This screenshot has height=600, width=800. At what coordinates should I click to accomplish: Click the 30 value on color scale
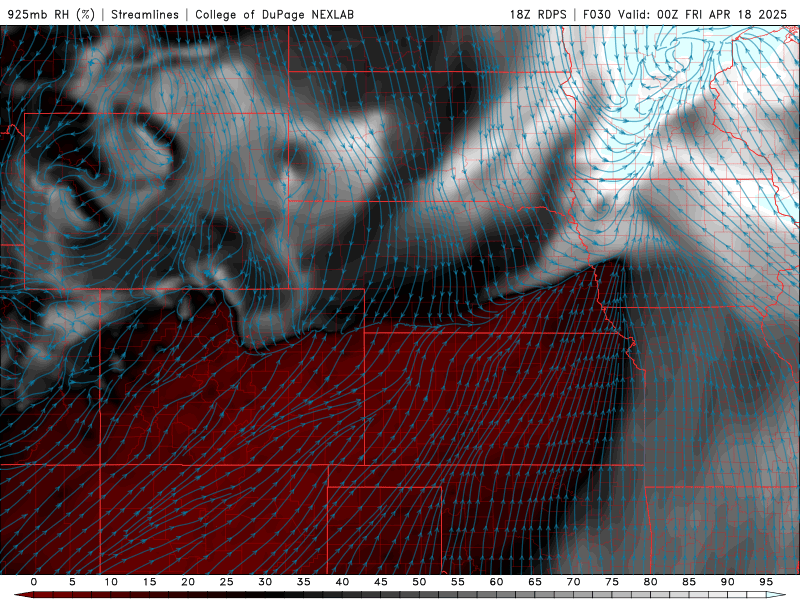point(265,582)
